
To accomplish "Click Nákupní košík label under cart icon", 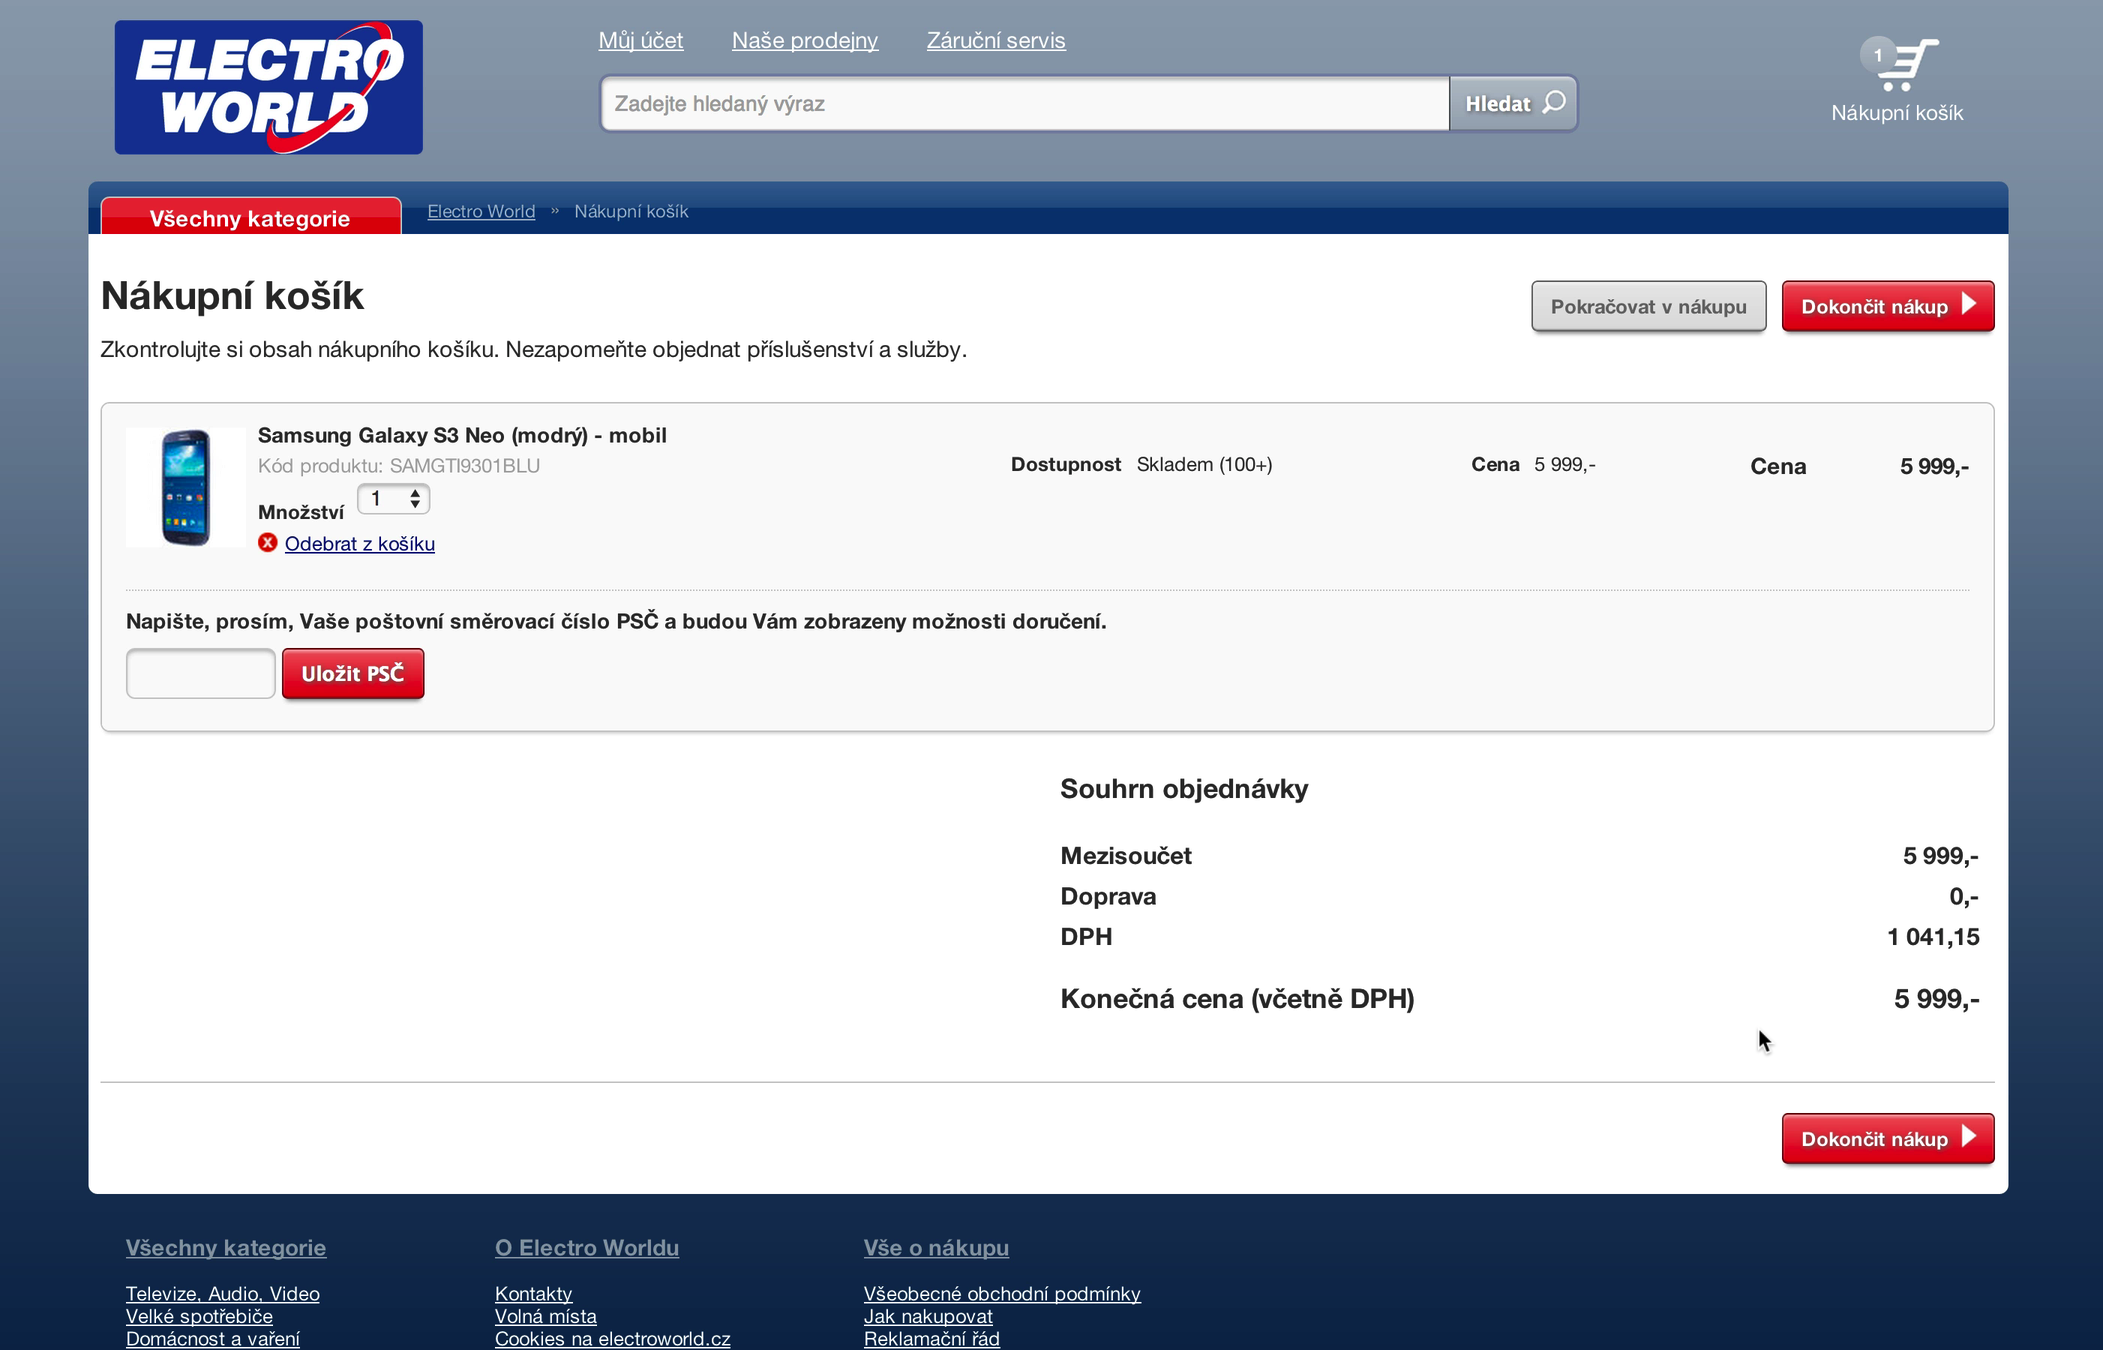I will 1897,113.
